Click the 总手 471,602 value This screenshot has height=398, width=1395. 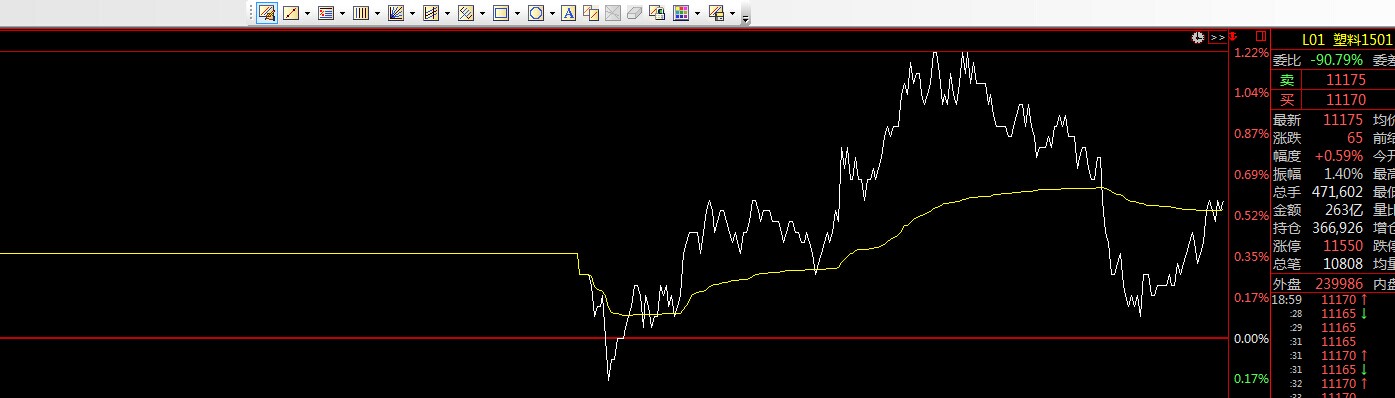[1337, 192]
